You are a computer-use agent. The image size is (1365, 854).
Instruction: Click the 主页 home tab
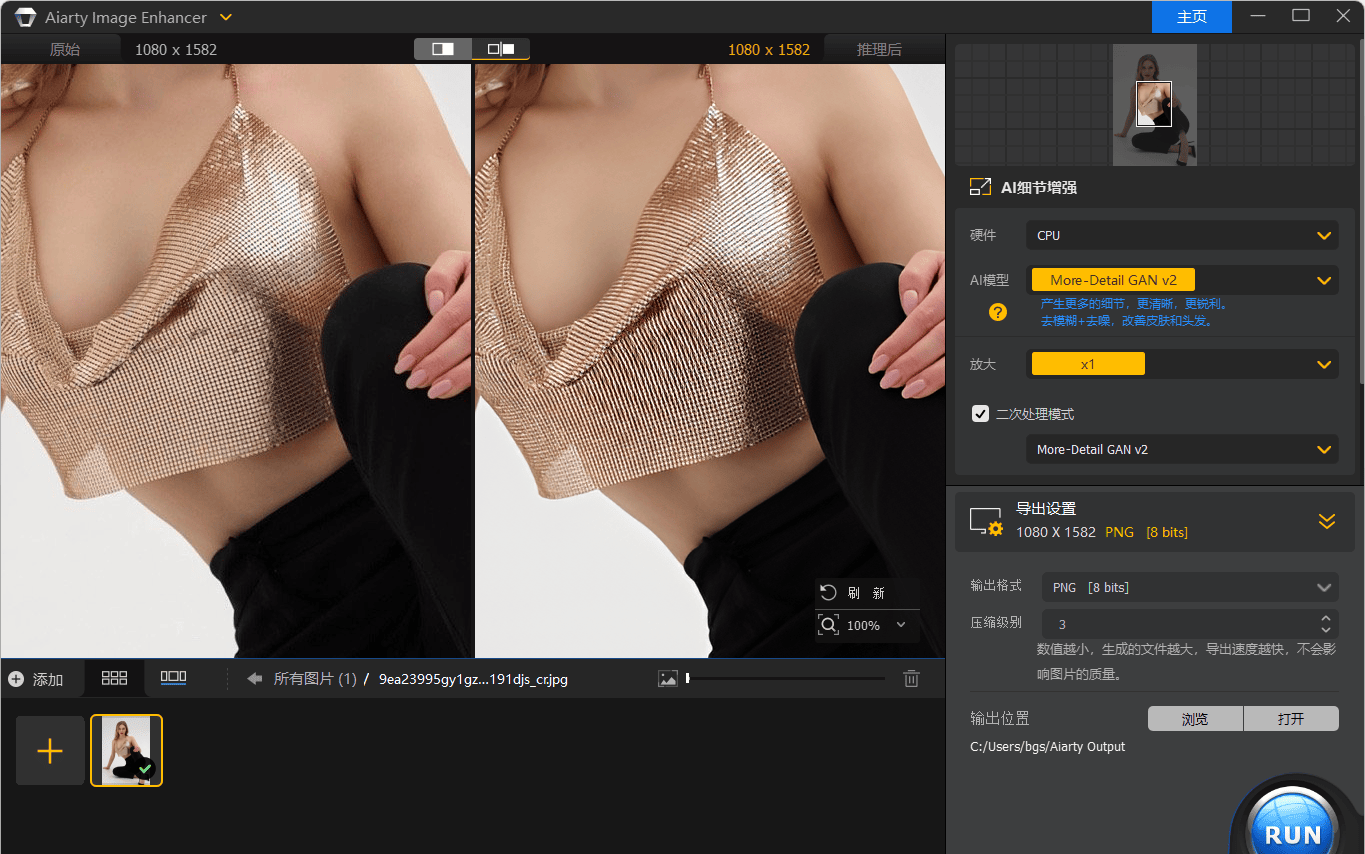[1191, 17]
